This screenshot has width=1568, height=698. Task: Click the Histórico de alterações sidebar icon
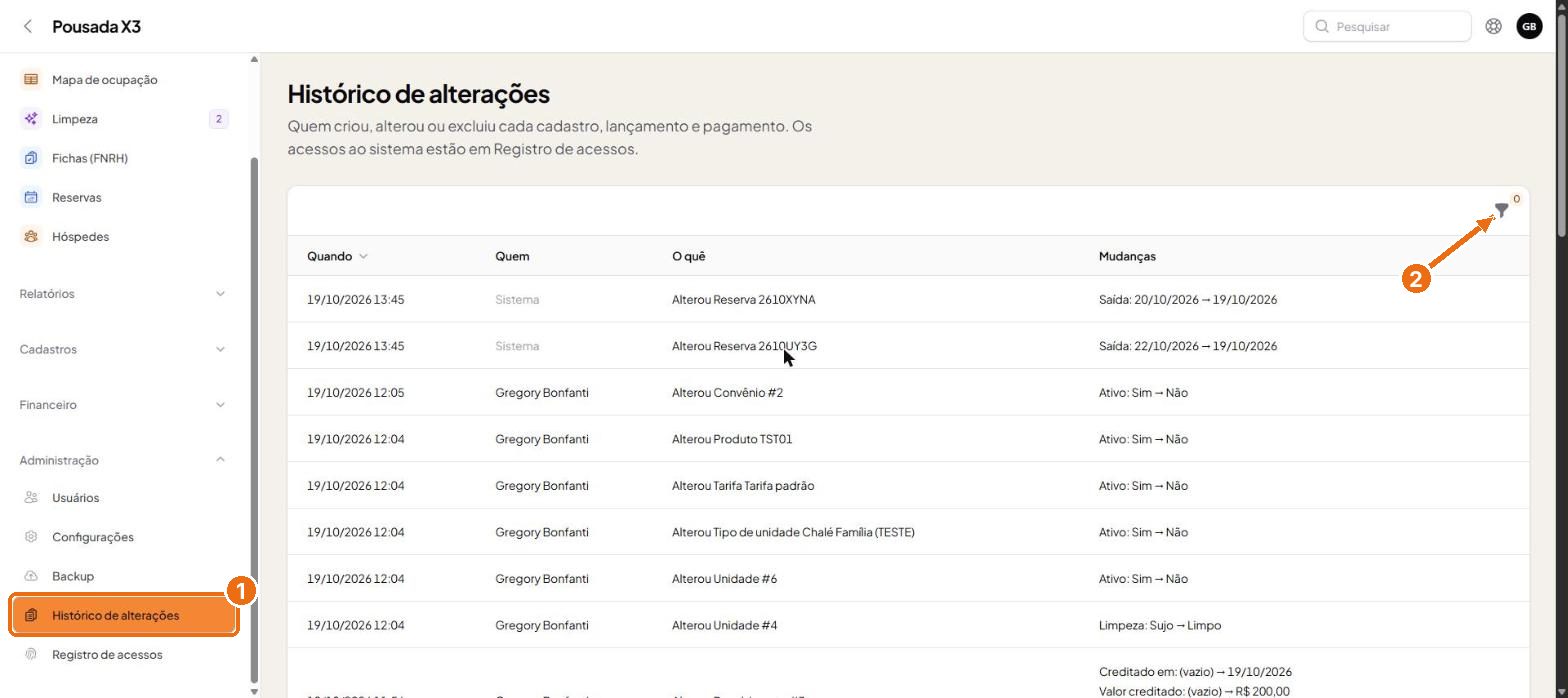tap(31, 615)
